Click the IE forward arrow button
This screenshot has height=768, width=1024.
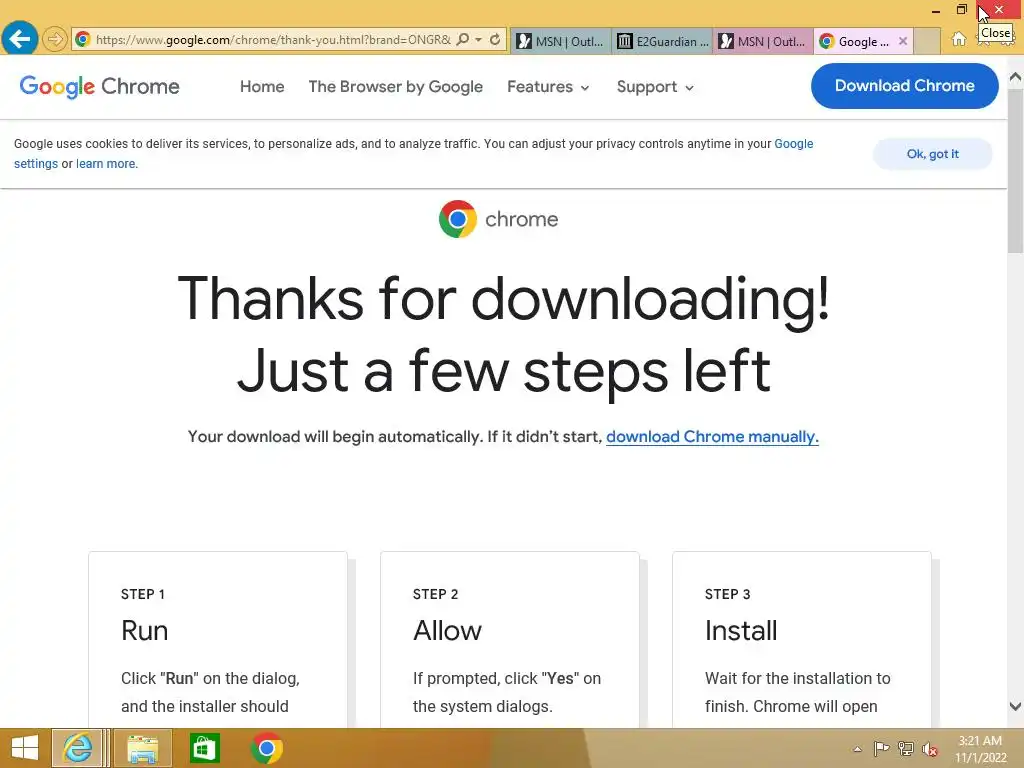pos(55,39)
